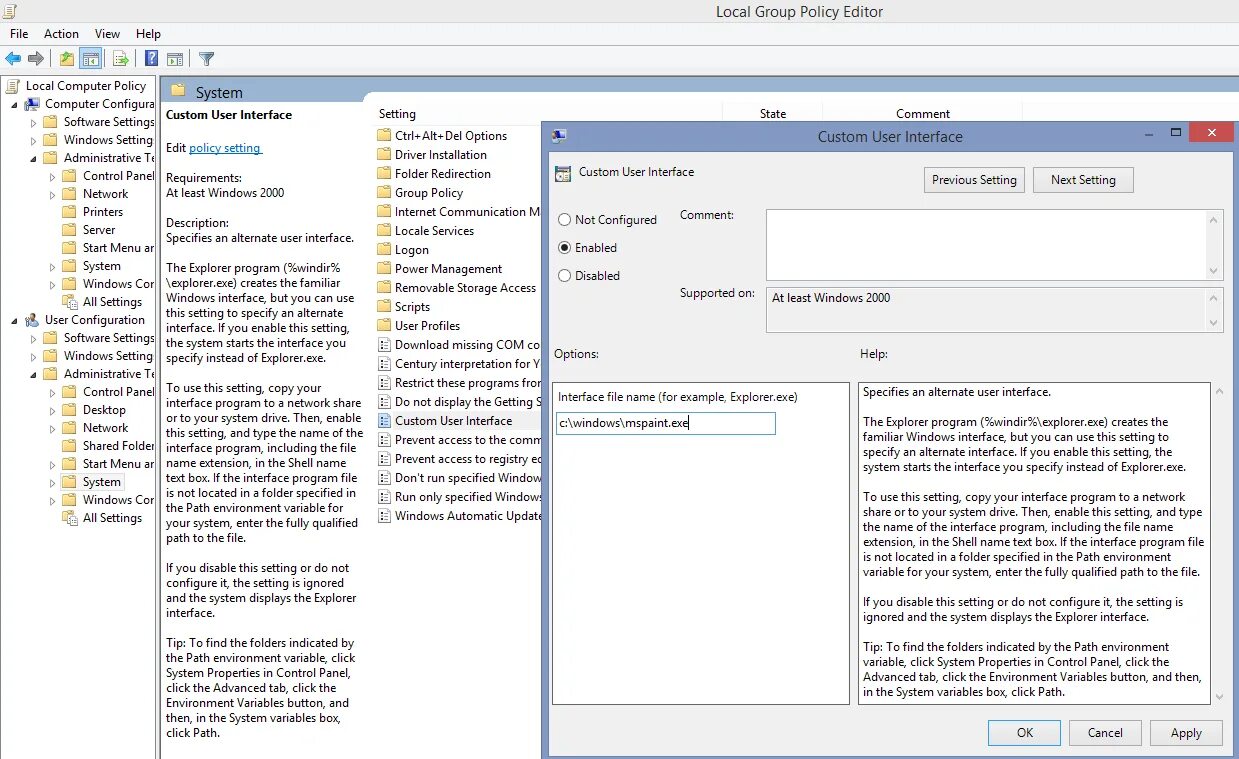Click the Folder Redirection folder icon

coord(384,174)
